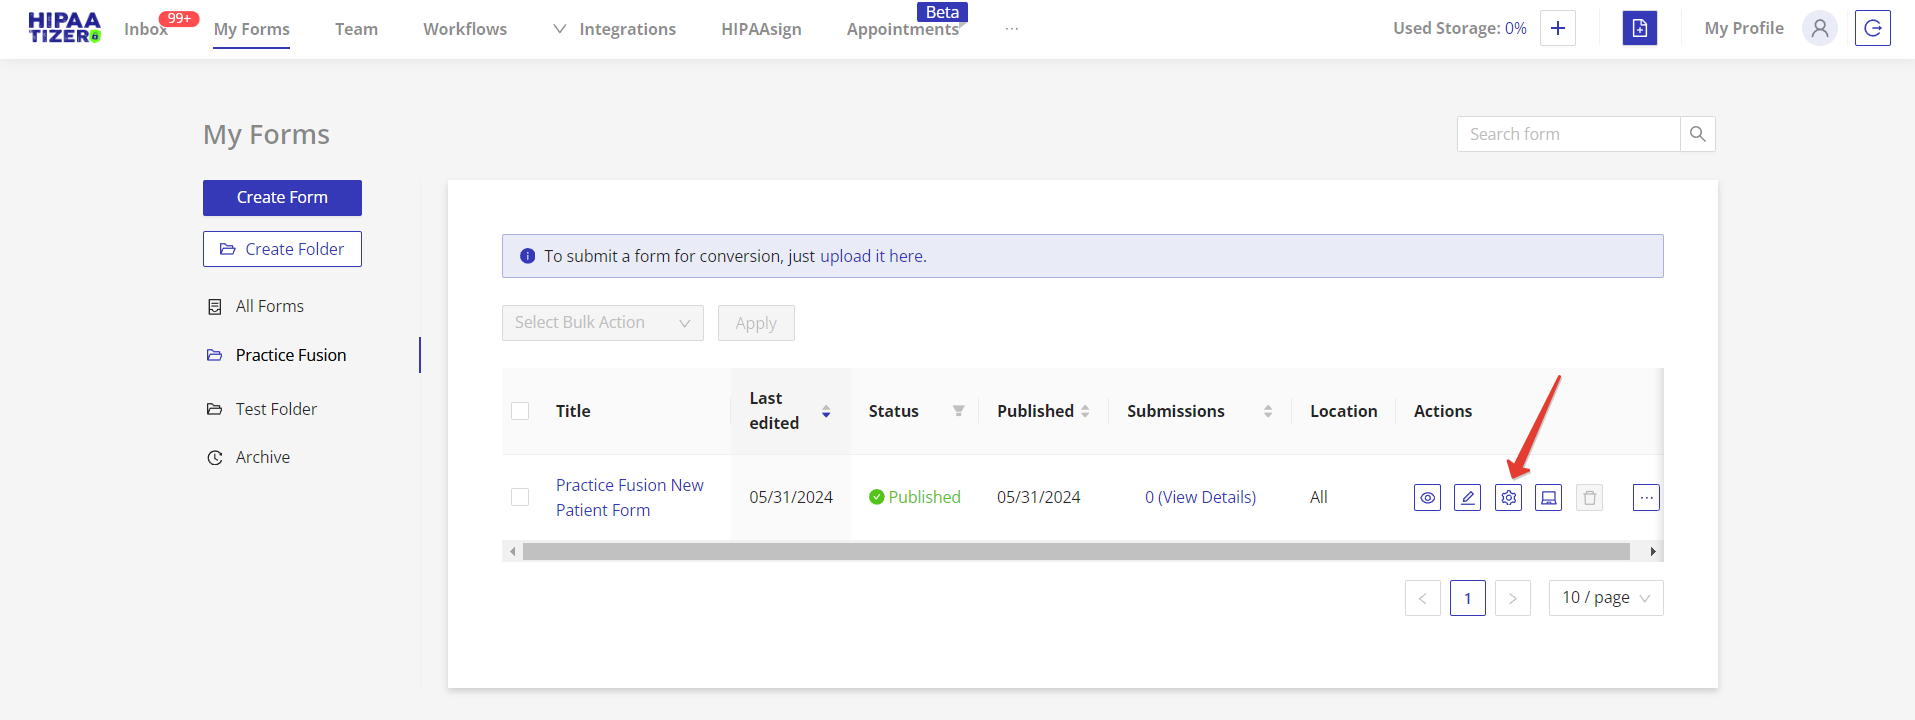The width and height of the screenshot is (1915, 720).
Task: Click the plus icon next to Used Storage
Action: click(1557, 28)
